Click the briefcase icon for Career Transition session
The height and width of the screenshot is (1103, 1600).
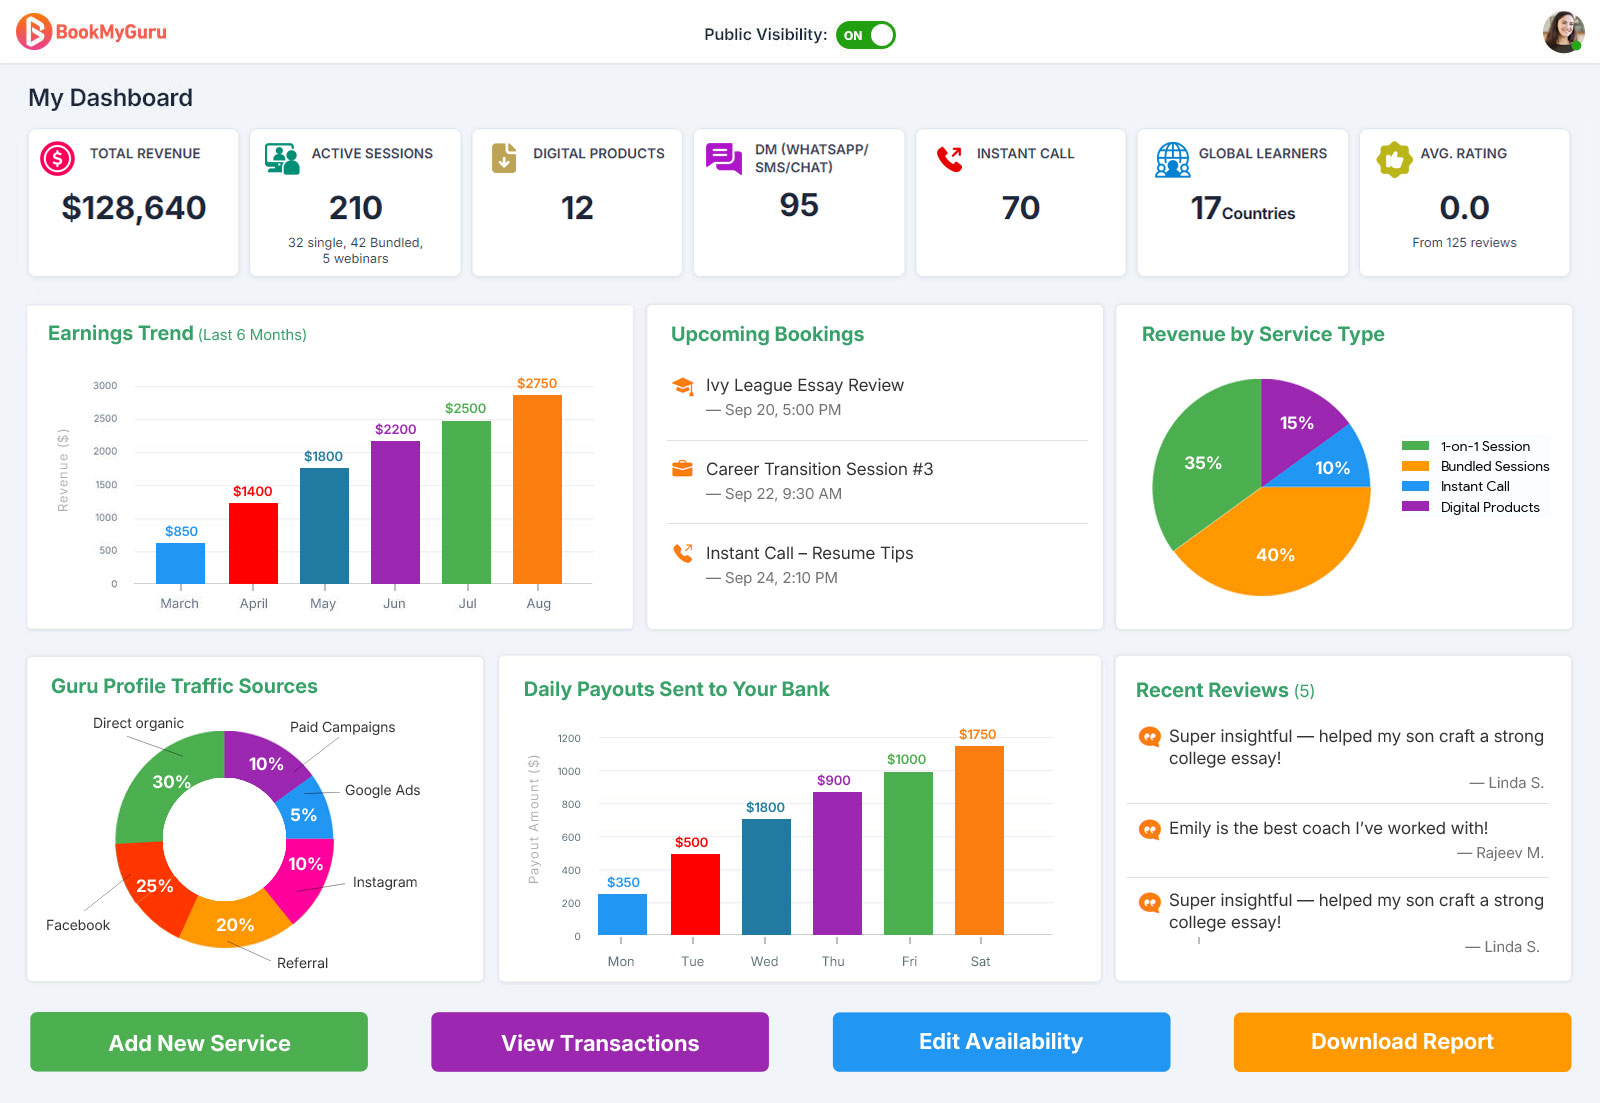683,468
